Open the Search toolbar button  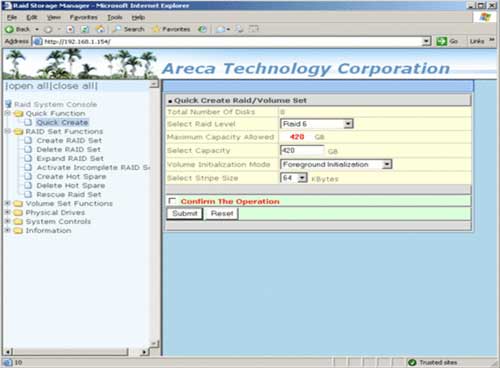(128, 29)
